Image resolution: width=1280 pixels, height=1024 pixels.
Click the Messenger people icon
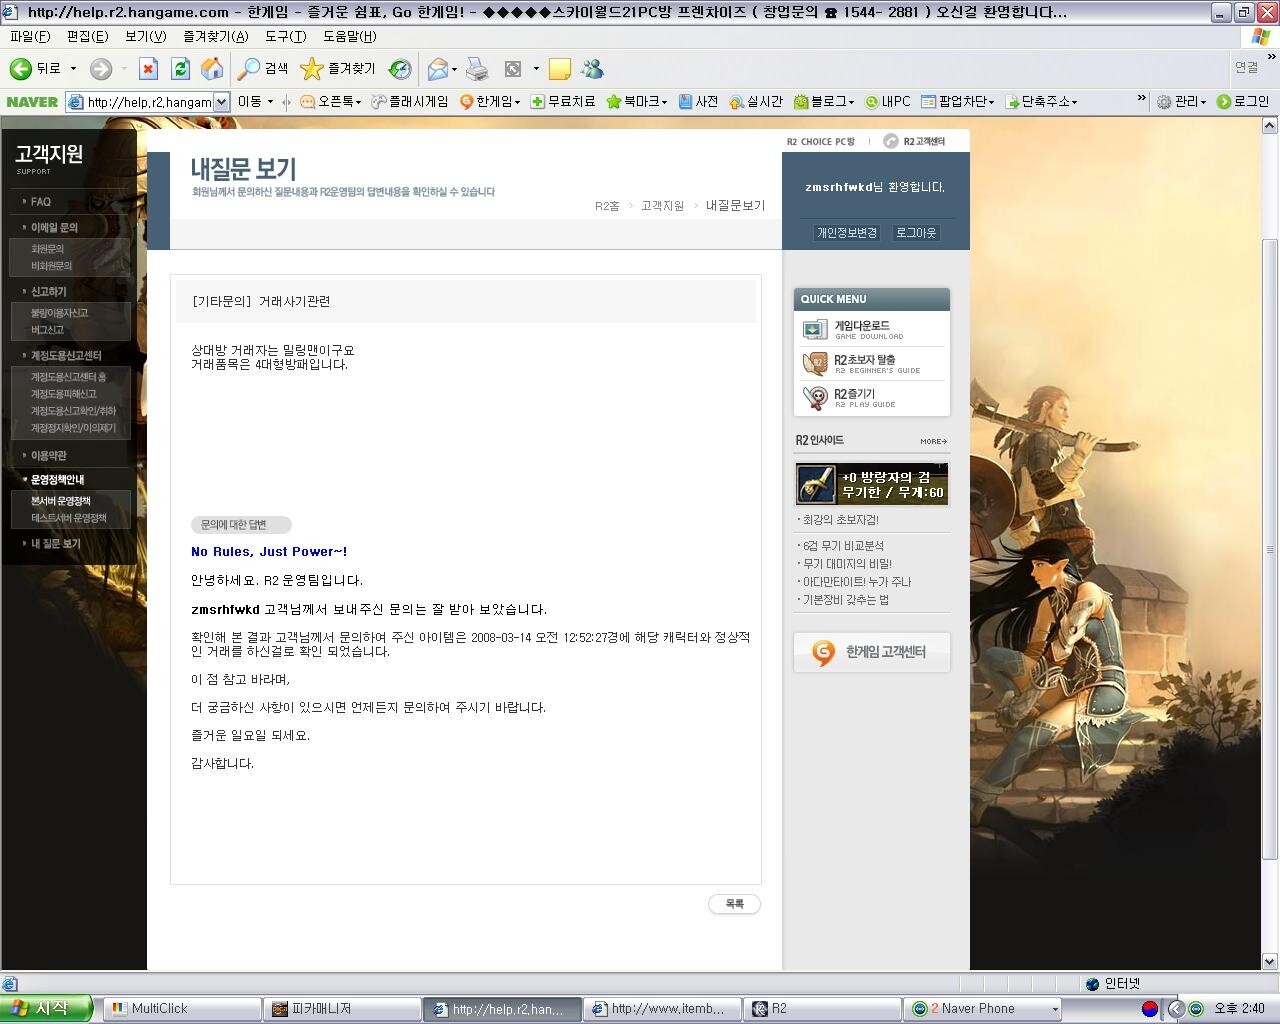point(592,69)
